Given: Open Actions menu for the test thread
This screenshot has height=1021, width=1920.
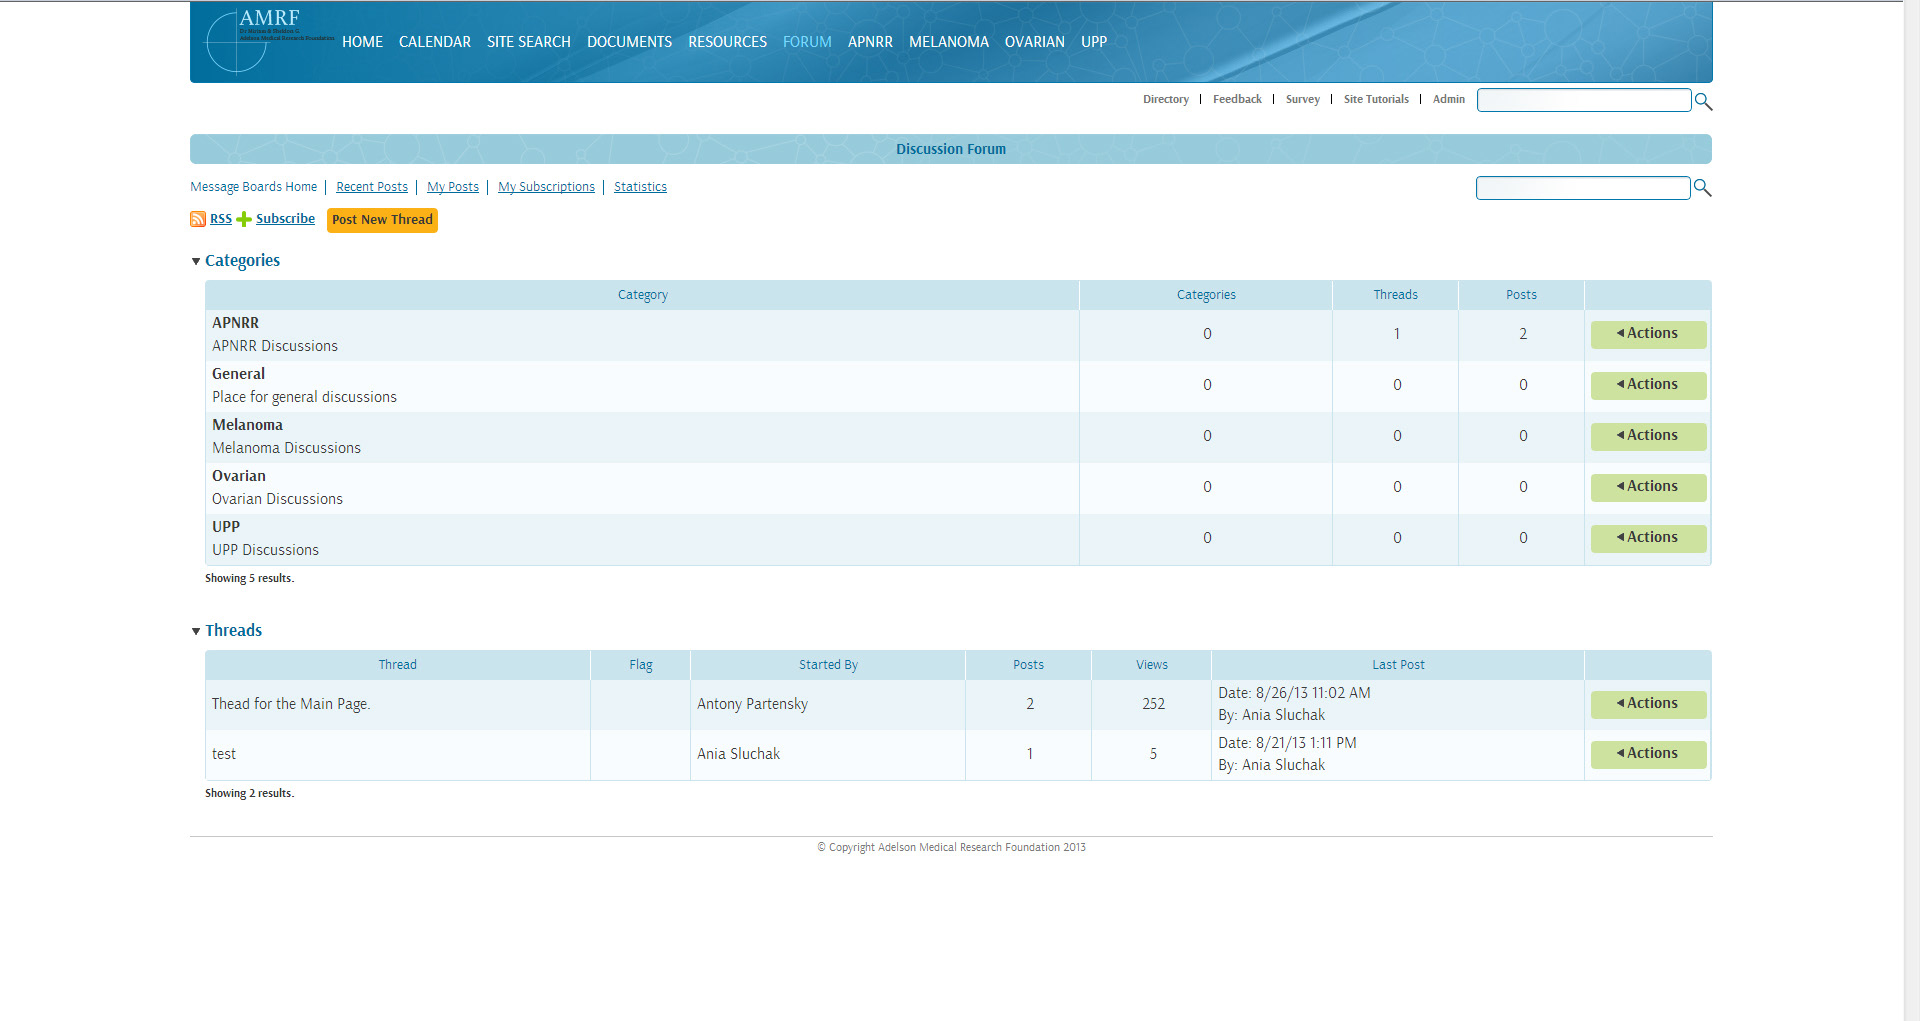Looking at the screenshot, I should click(x=1648, y=754).
